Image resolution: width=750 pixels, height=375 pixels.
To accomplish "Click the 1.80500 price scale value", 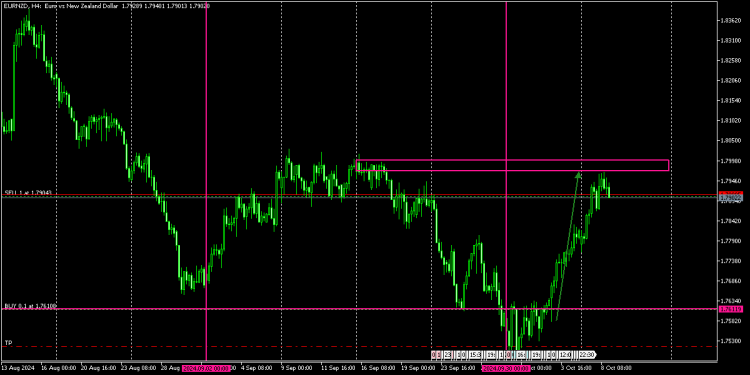I will click(x=731, y=141).
